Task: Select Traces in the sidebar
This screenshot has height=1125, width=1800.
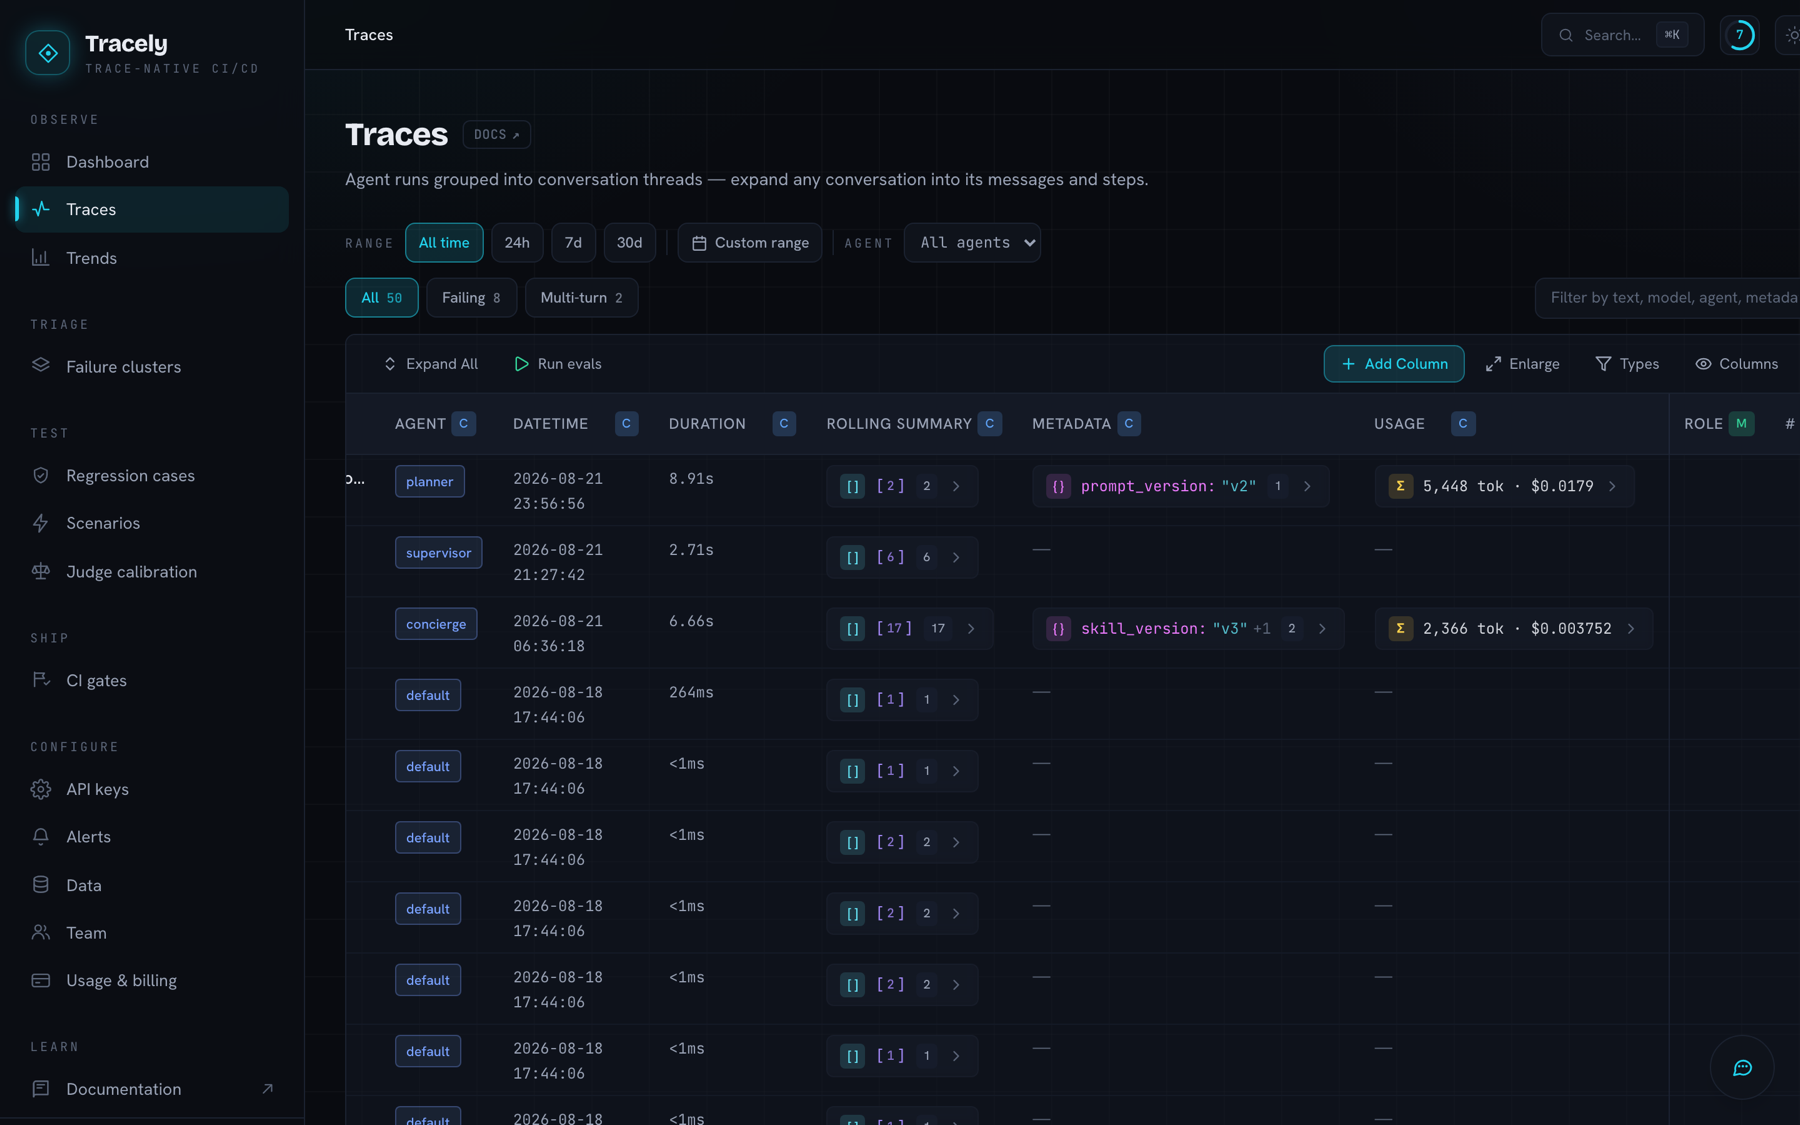Action: [152, 209]
